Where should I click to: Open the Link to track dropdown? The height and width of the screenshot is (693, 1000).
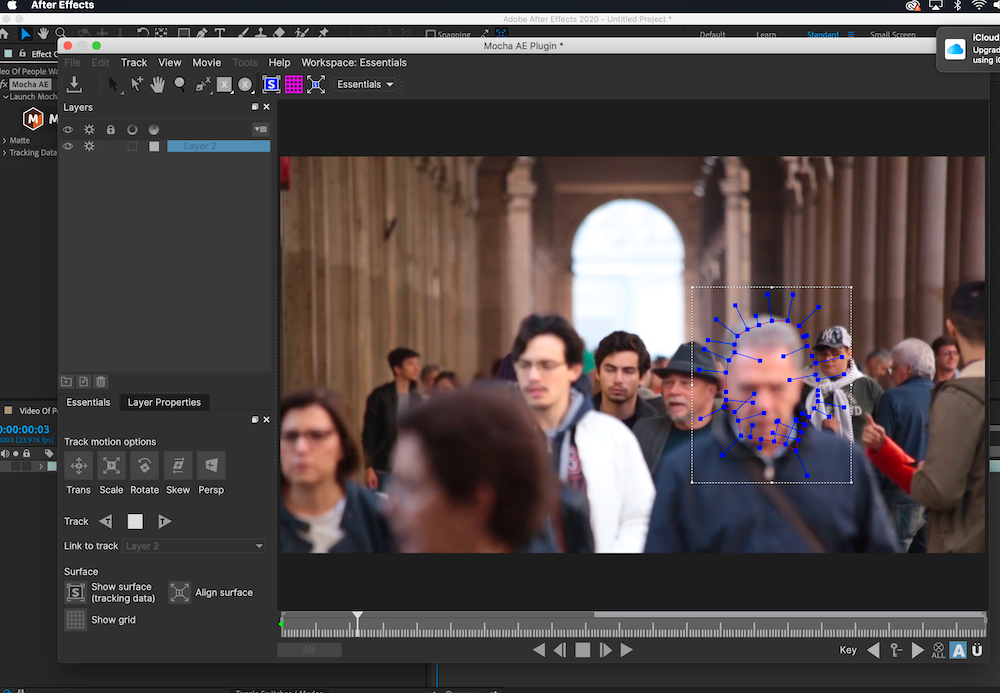194,546
